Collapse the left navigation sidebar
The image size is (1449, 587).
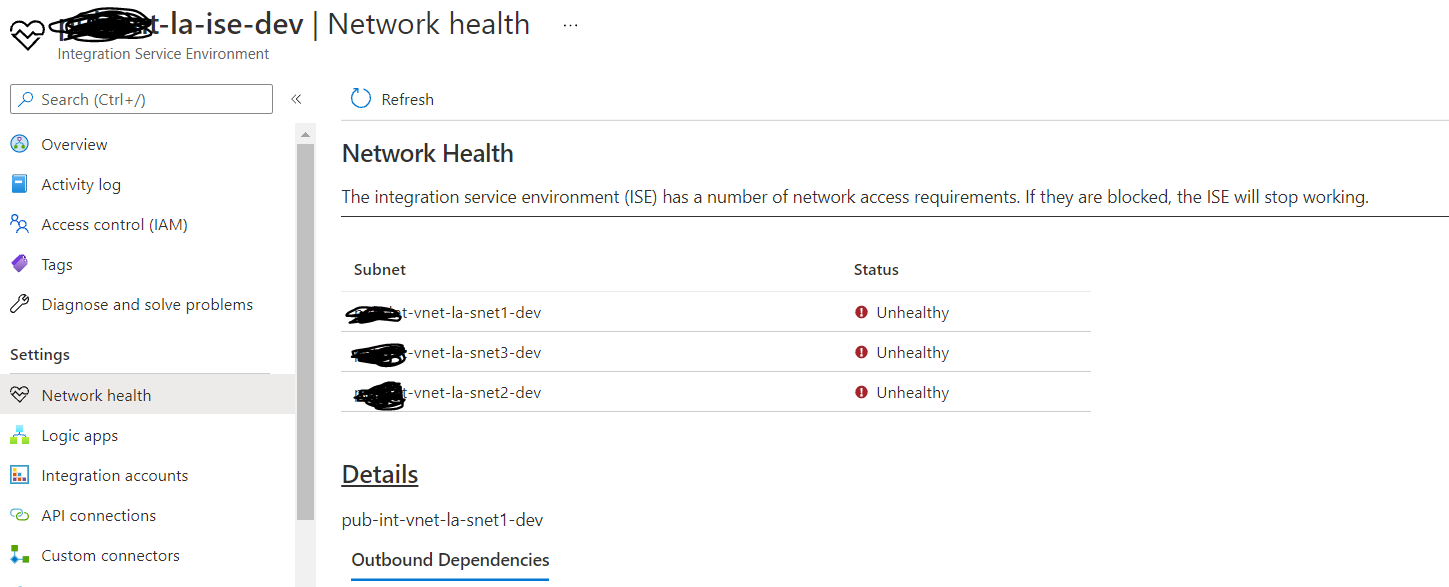coord(296,98)
